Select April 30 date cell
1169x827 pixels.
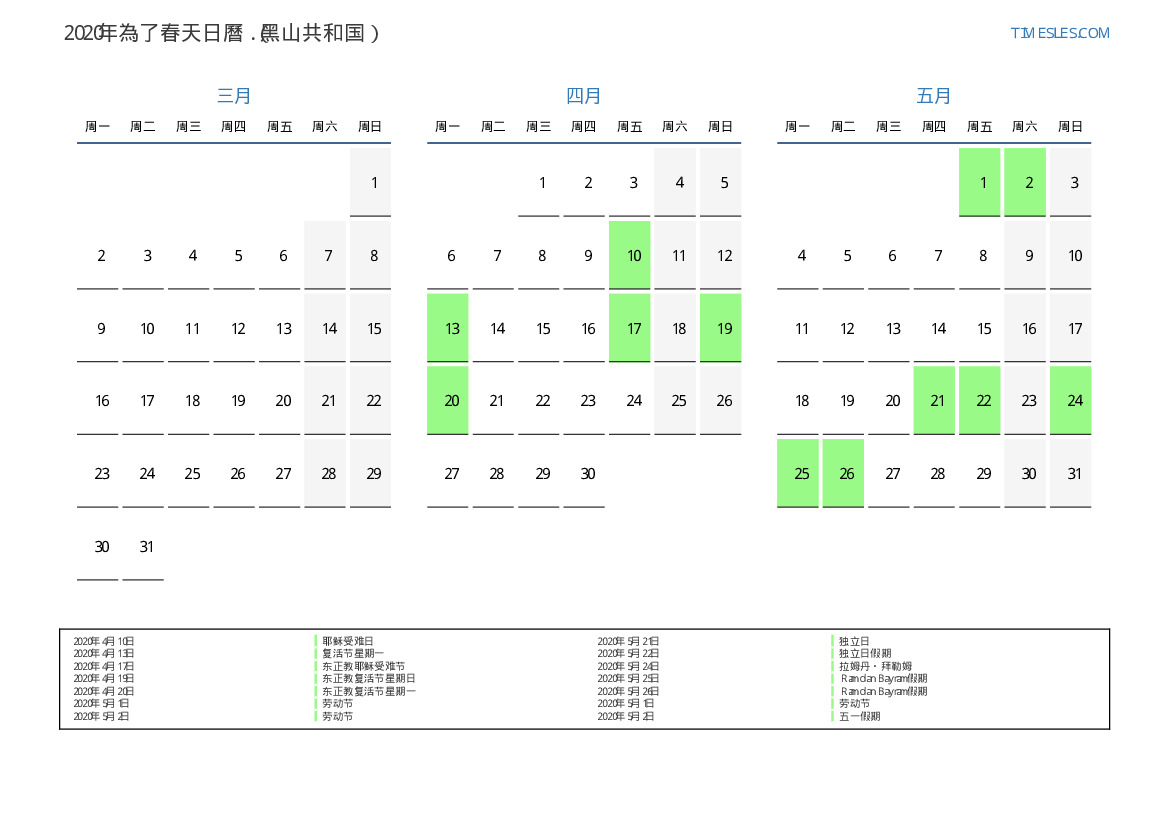pos(584,473)
